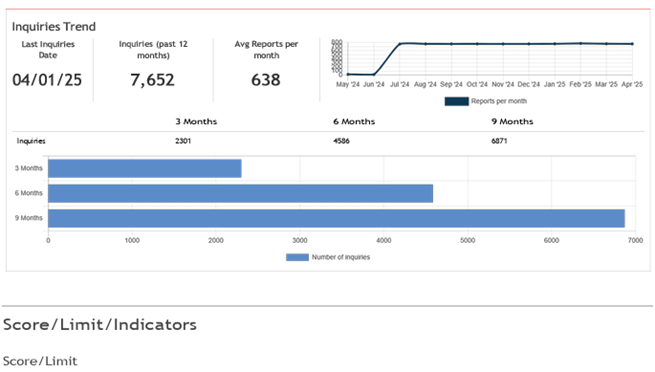Viewport: 655px width, 372px height.
Task: Click the Feb '25 data point on line chart
Action: (581, 43)
